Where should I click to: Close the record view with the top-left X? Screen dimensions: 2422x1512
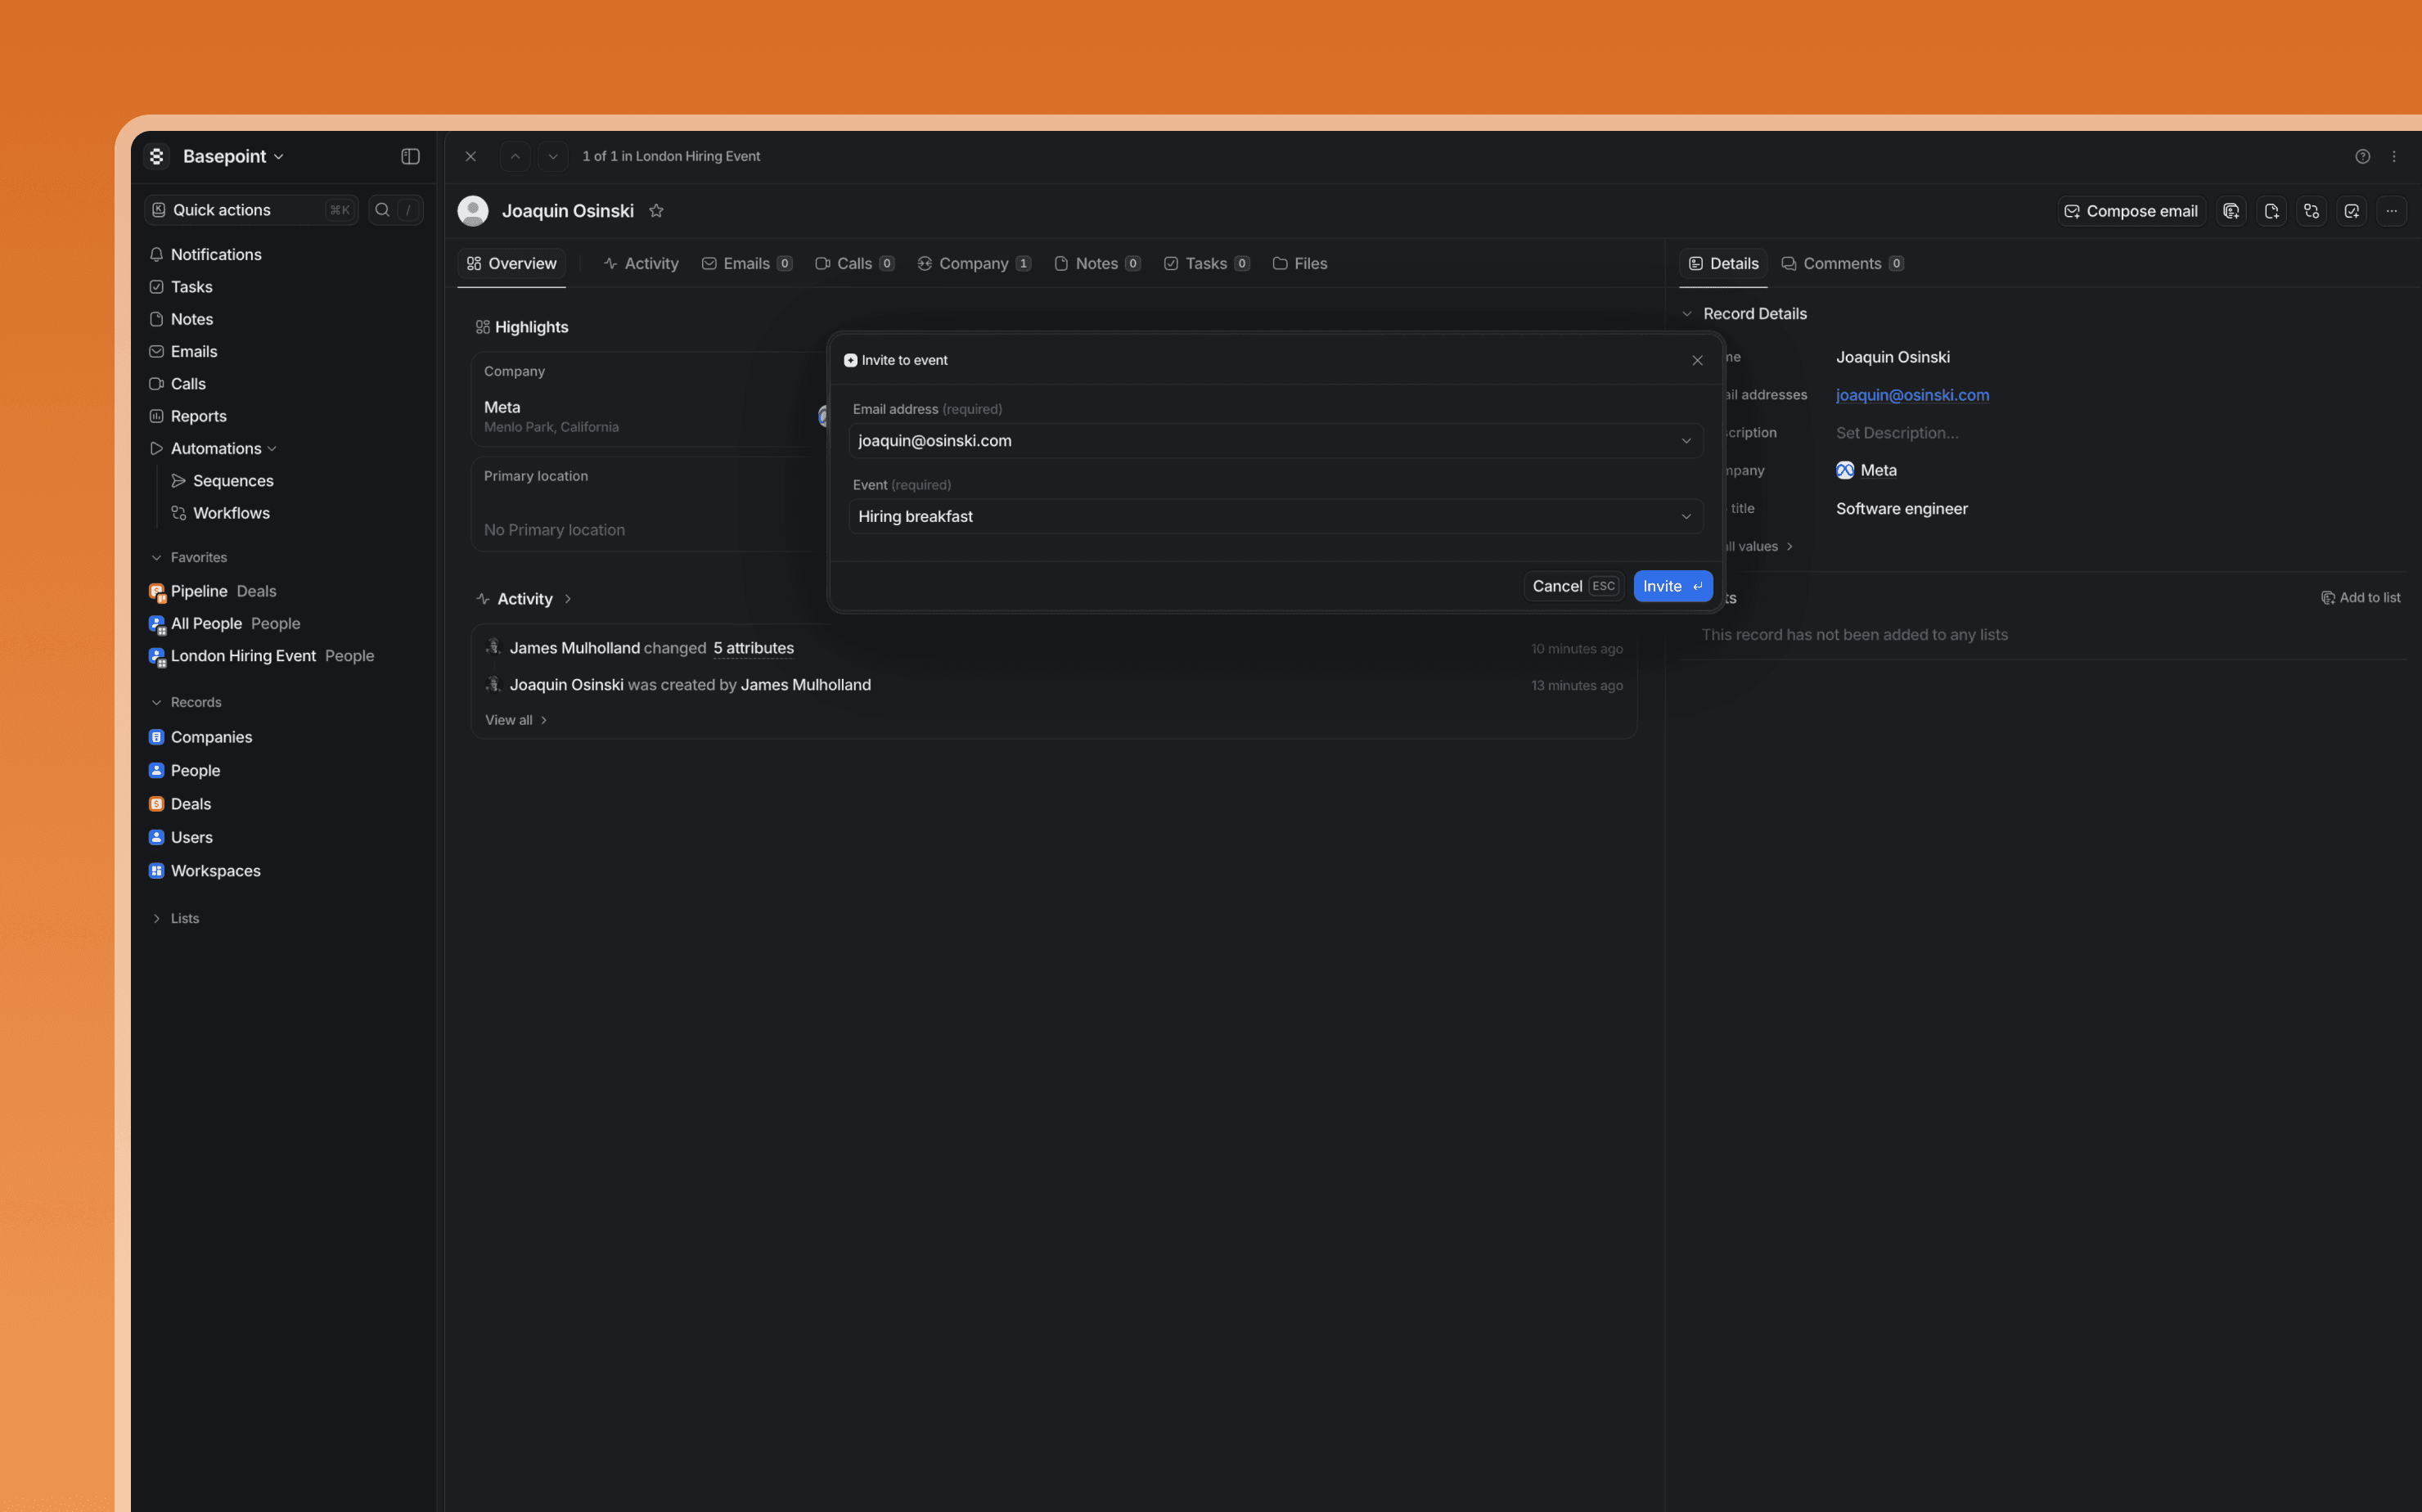tap(471, 156)
